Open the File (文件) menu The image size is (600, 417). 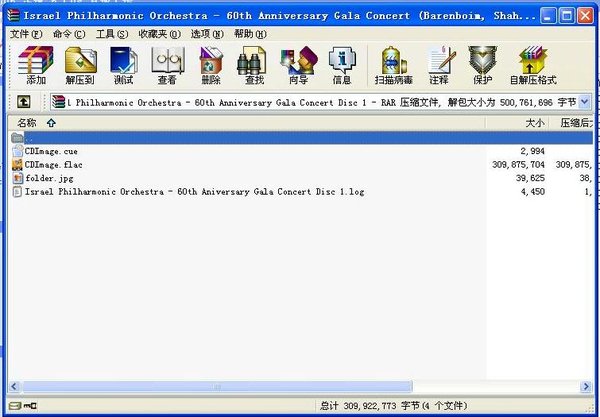pyautogui.click(x=26, y=34)
